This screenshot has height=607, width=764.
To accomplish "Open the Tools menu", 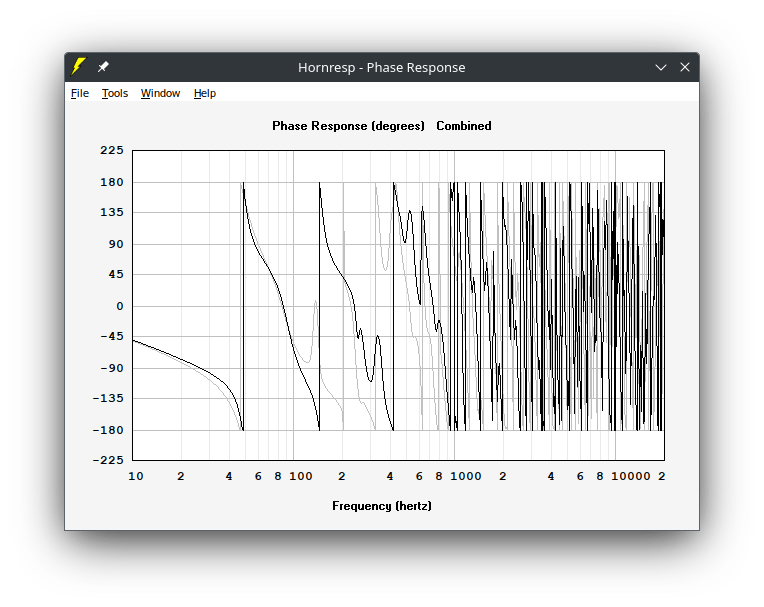I will click(x=115, y=93).
